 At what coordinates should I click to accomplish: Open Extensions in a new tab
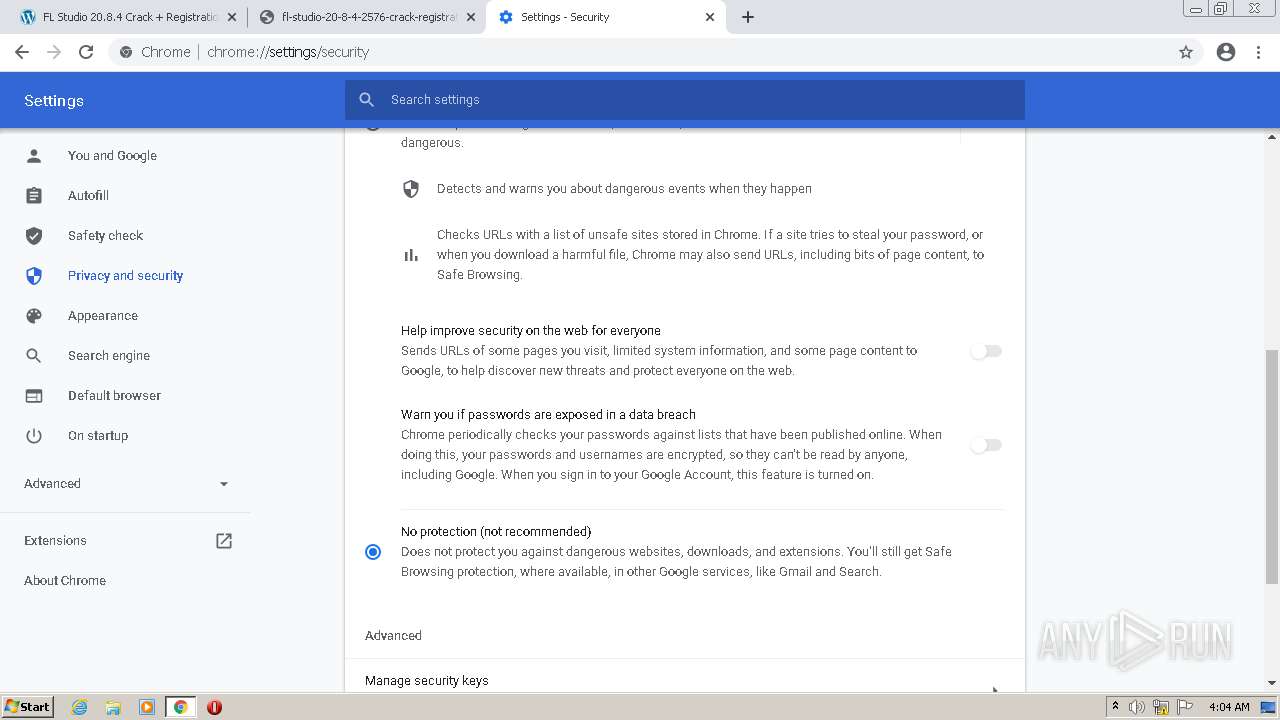(x=125, y=541)
